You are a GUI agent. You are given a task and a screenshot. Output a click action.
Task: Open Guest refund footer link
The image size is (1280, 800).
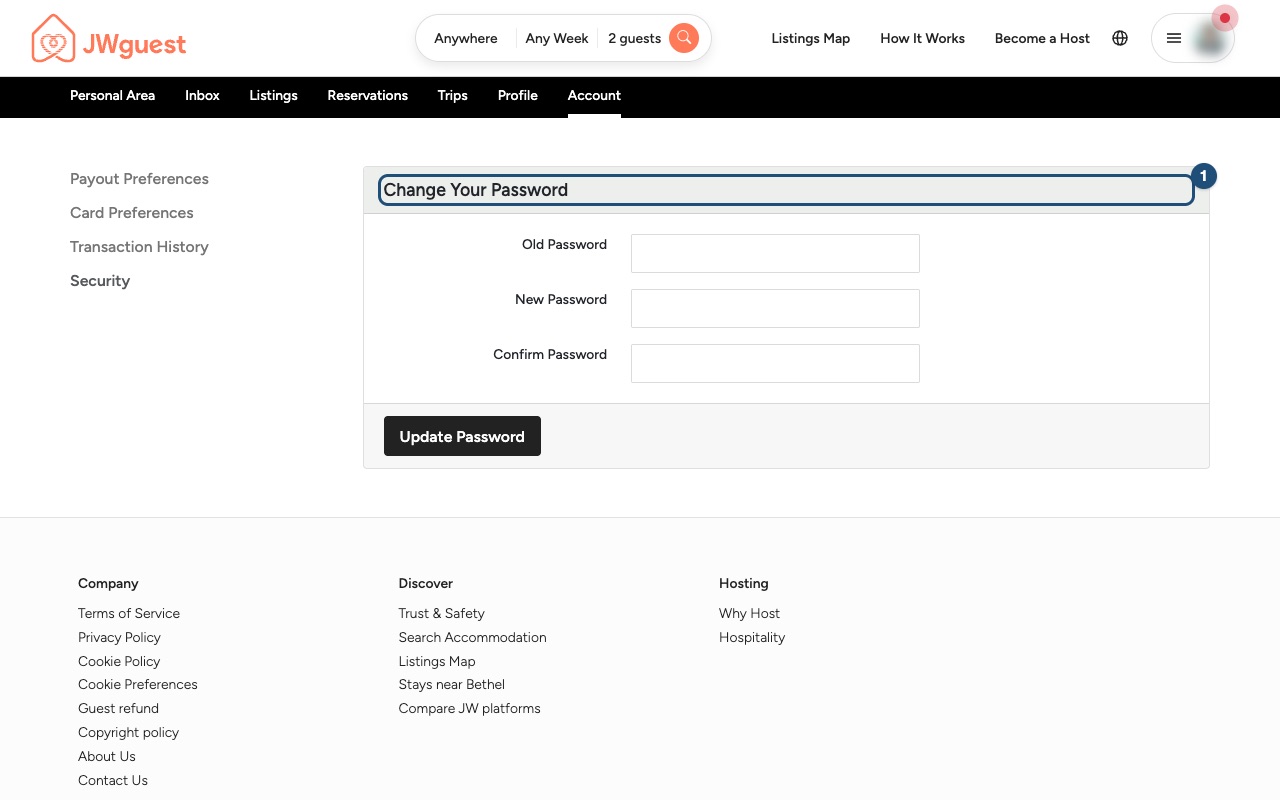[118, 708]
